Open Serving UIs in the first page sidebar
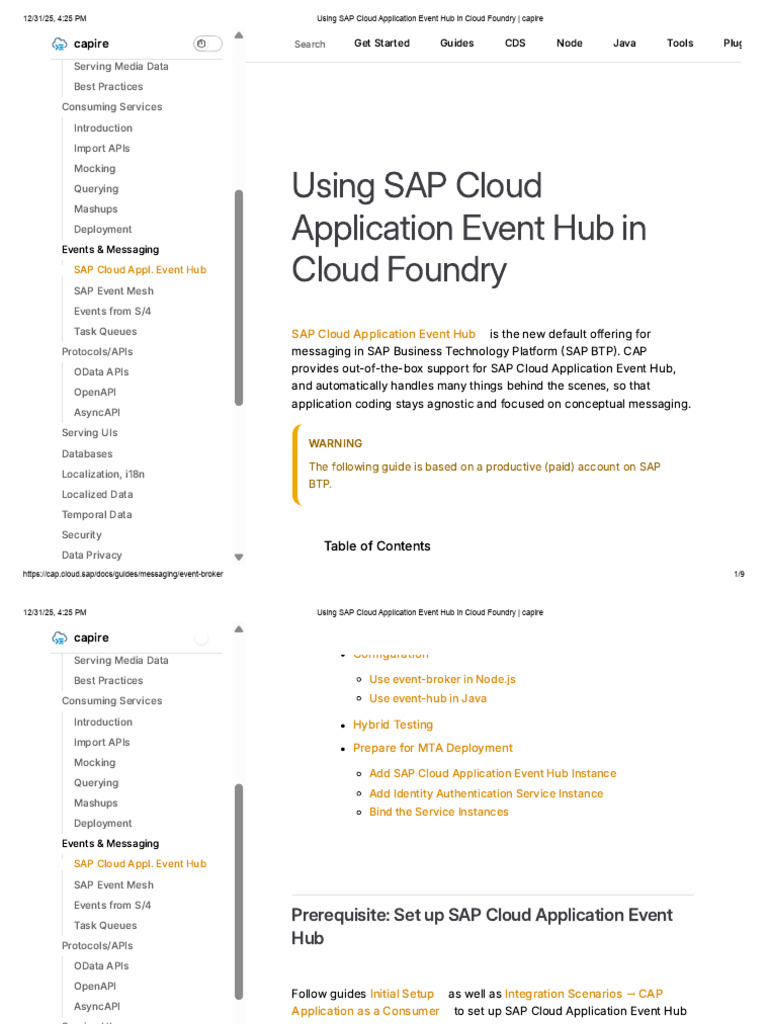Viewport: 768px width, 1024px height. click(89, 433)
